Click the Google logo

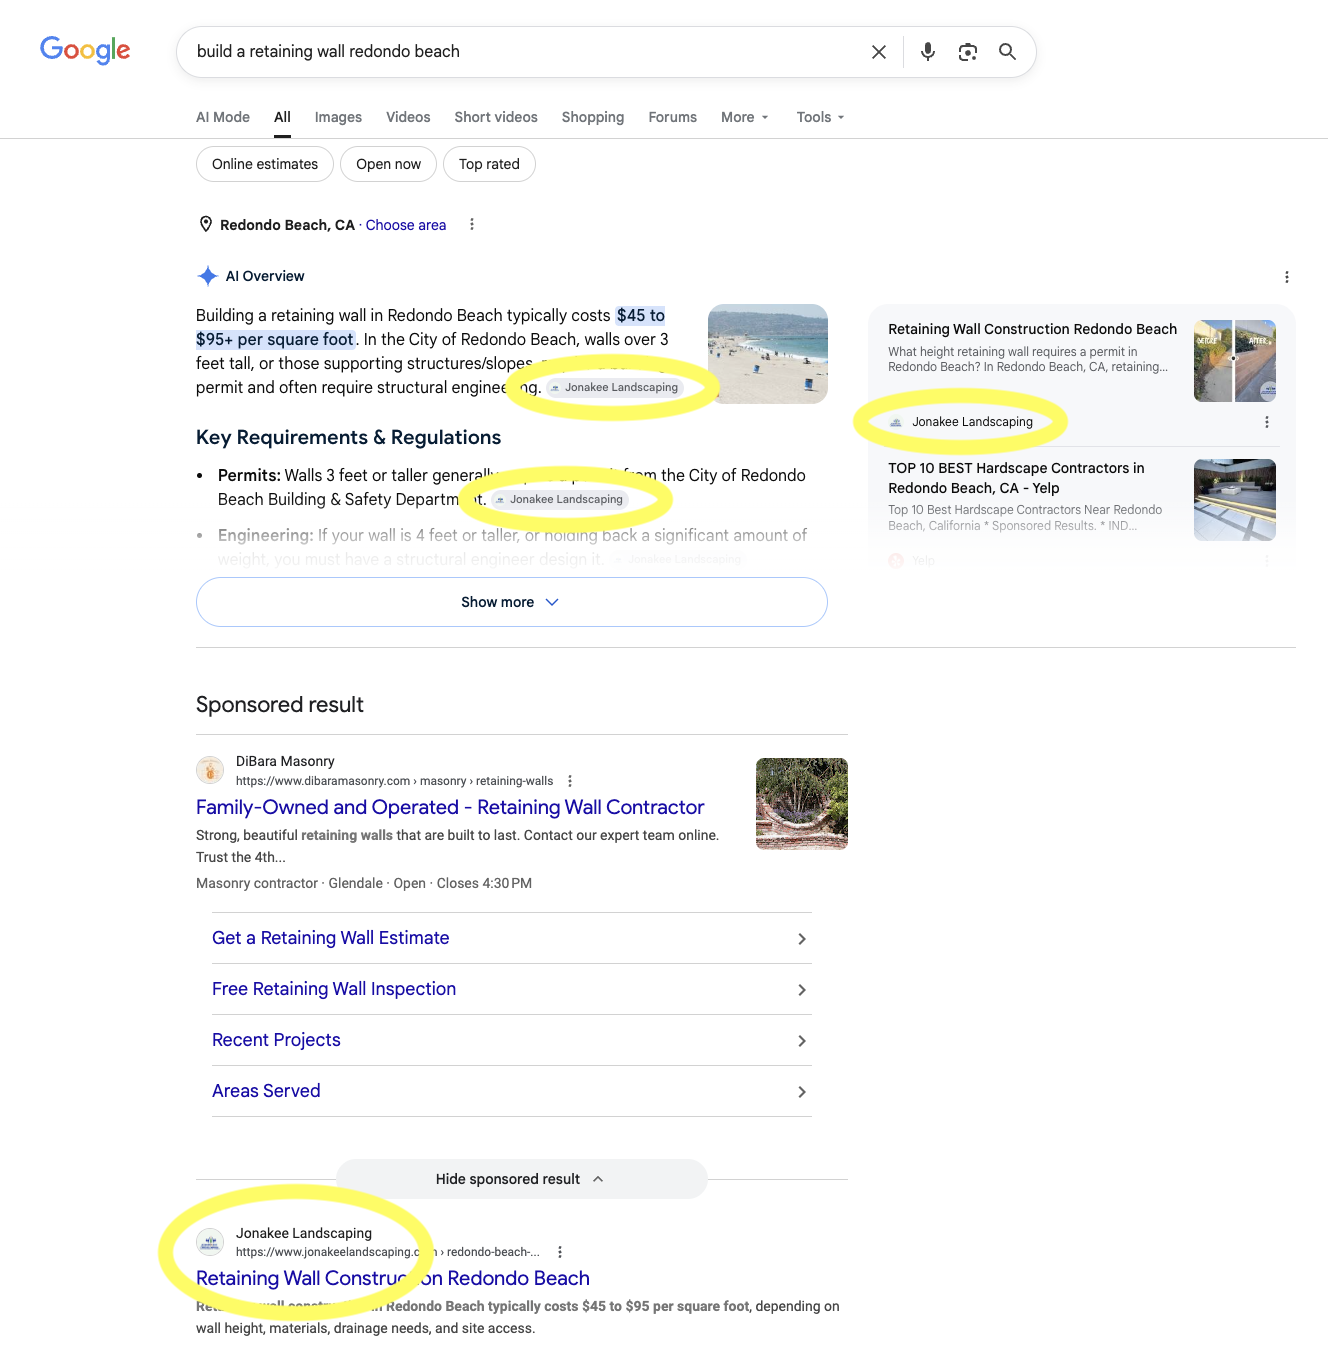(x=85, y=50)
